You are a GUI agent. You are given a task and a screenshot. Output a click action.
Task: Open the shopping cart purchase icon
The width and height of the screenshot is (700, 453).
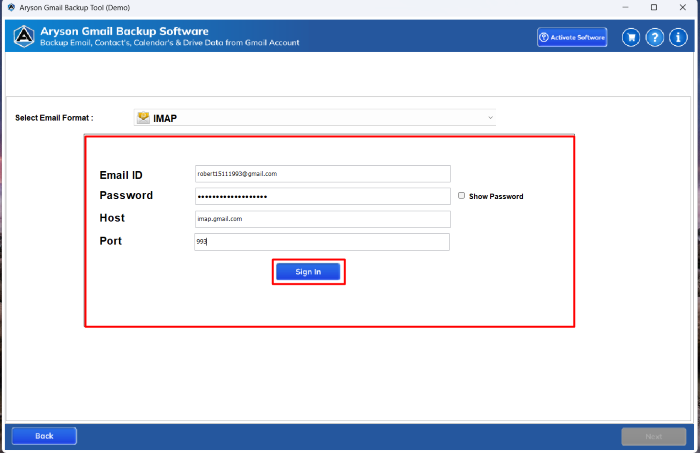point(631,37)
